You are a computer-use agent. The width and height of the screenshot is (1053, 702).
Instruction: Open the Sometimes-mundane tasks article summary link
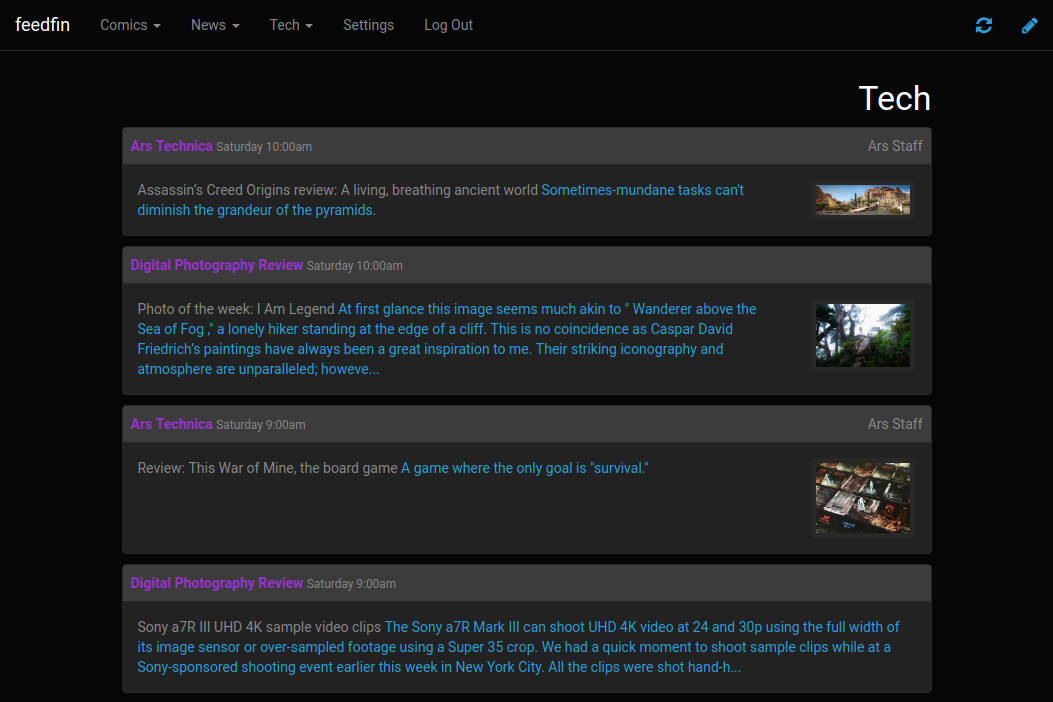[x=441, y=200]
